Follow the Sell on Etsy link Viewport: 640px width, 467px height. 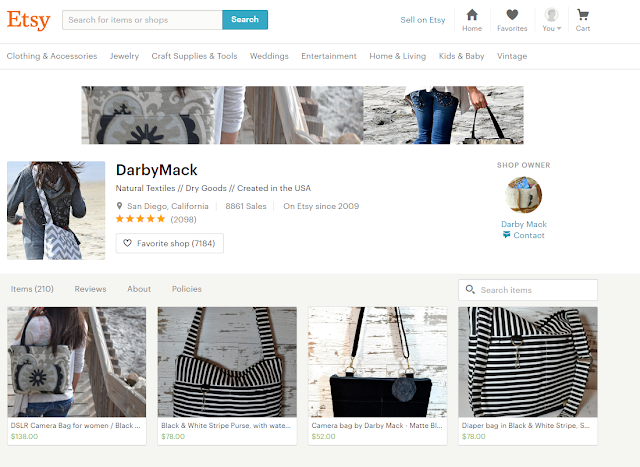[422, 20]
